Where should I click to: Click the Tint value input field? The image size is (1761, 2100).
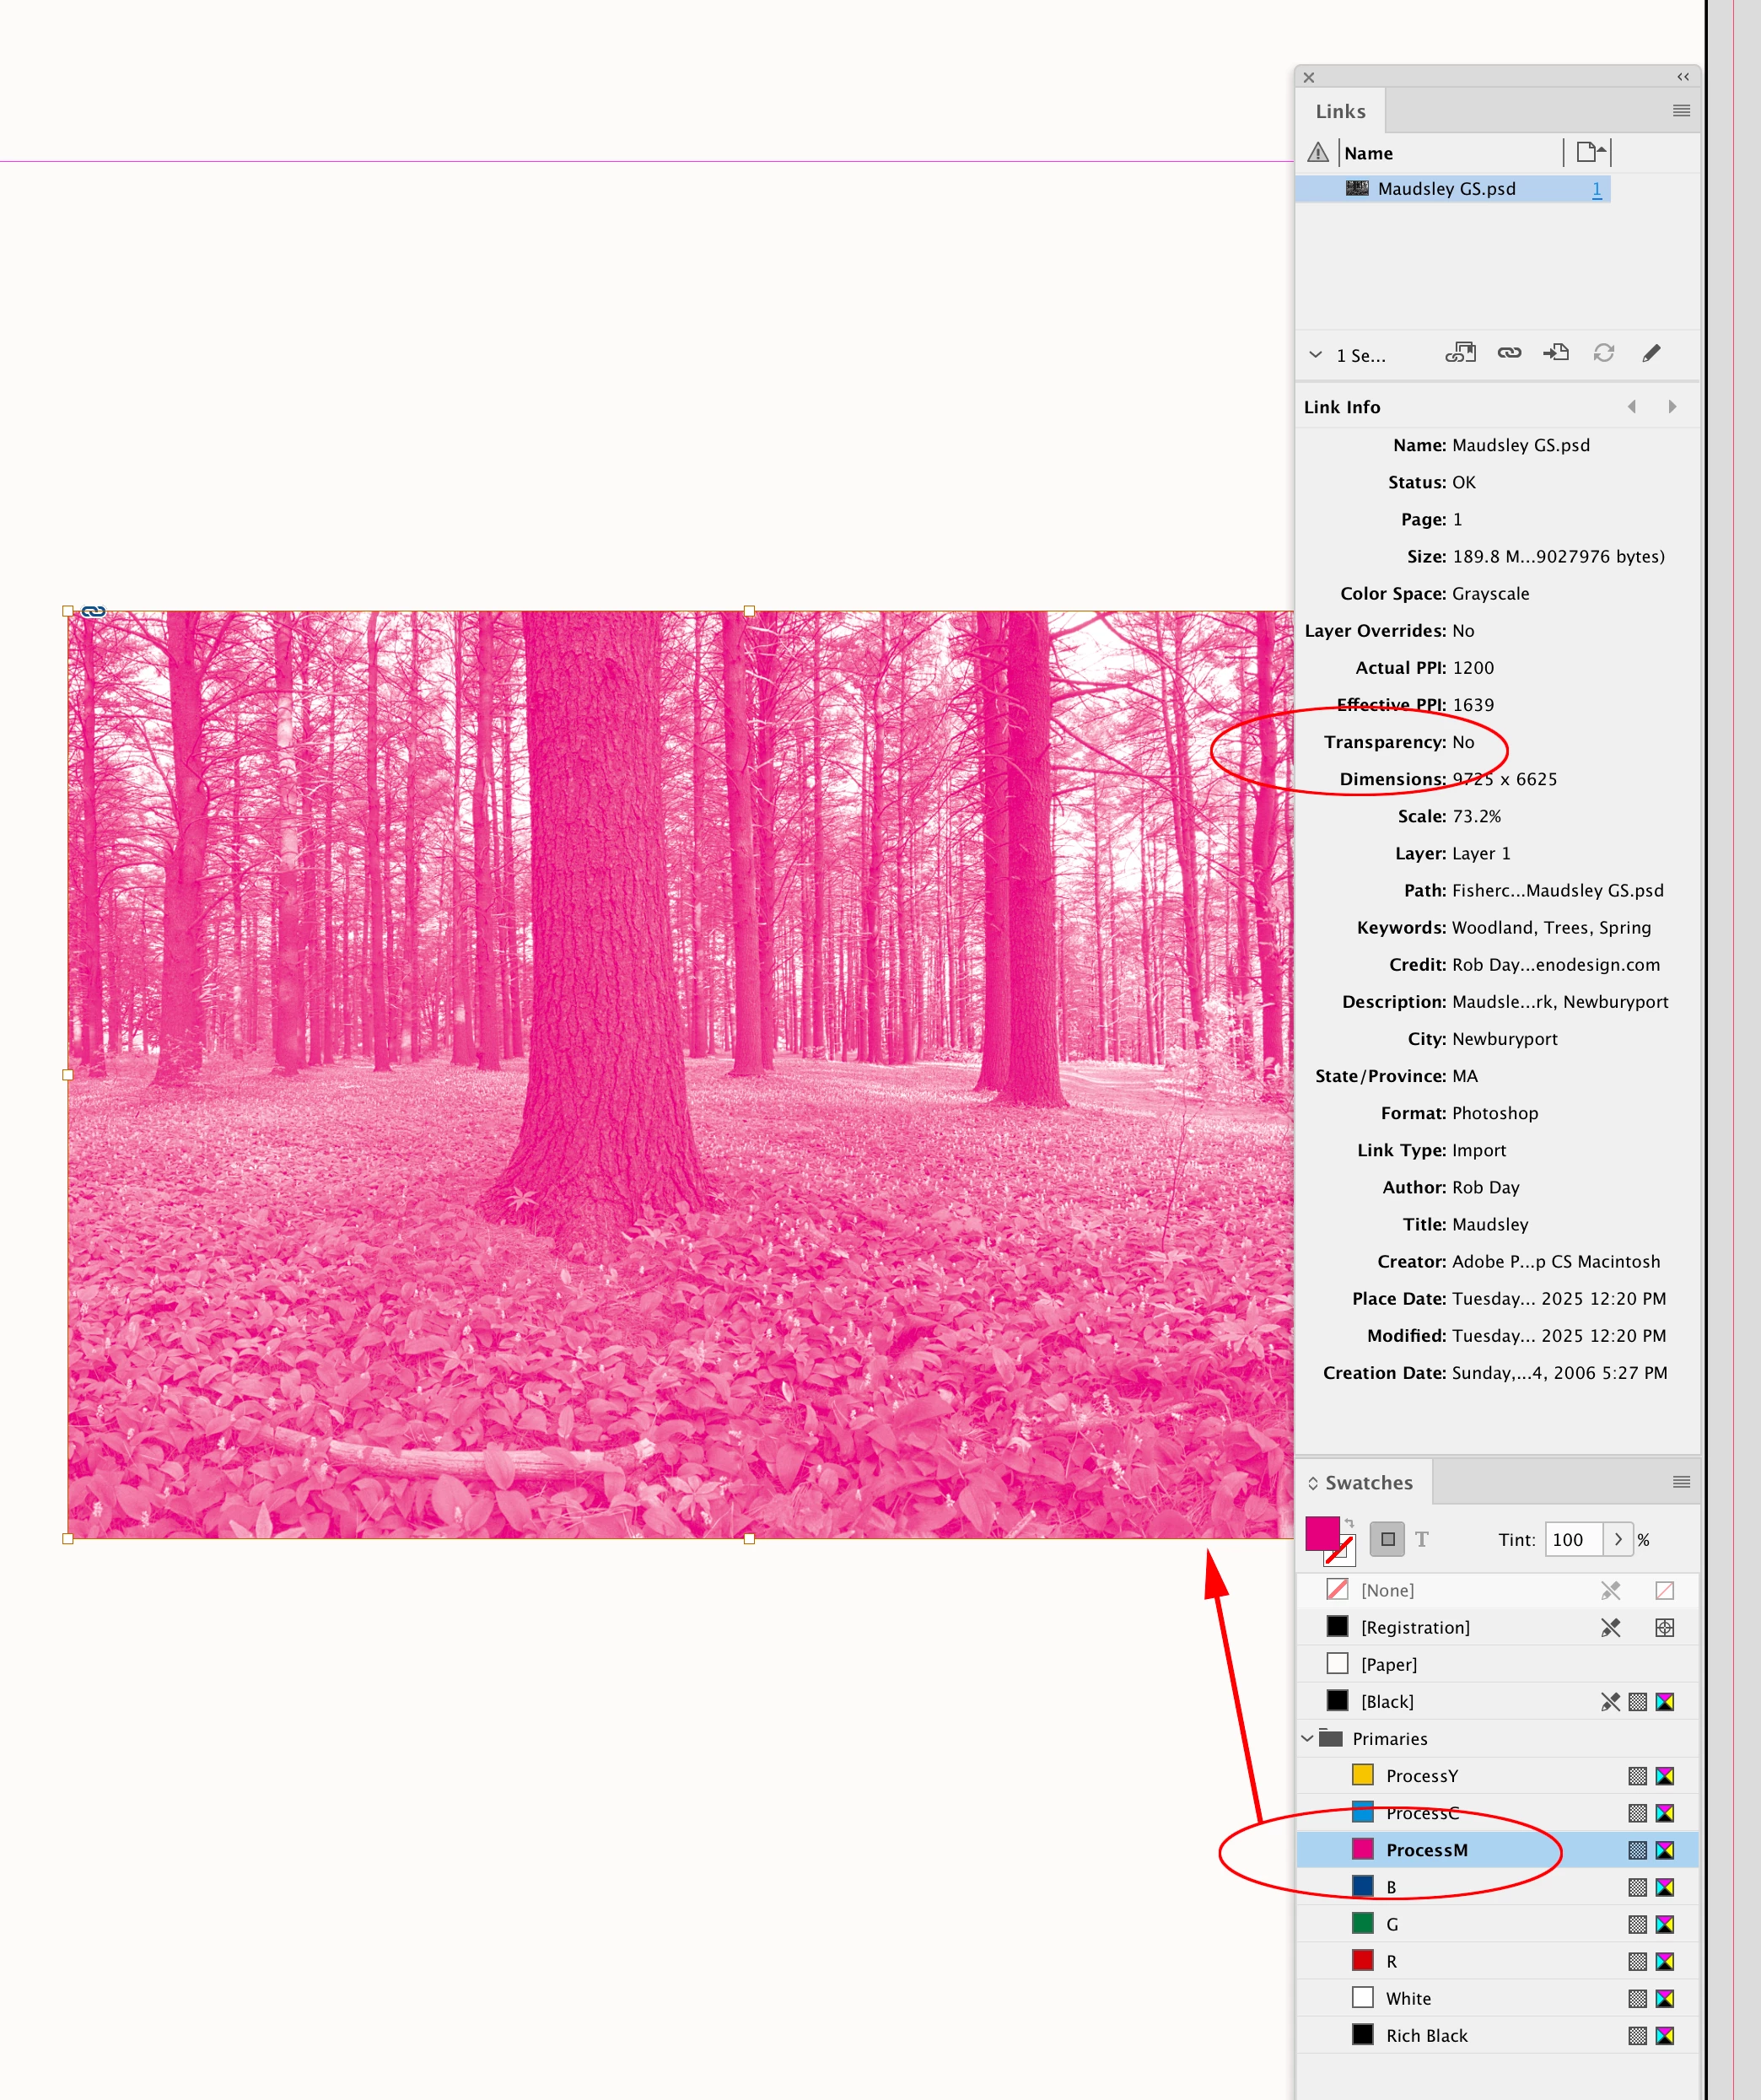1572,1539
